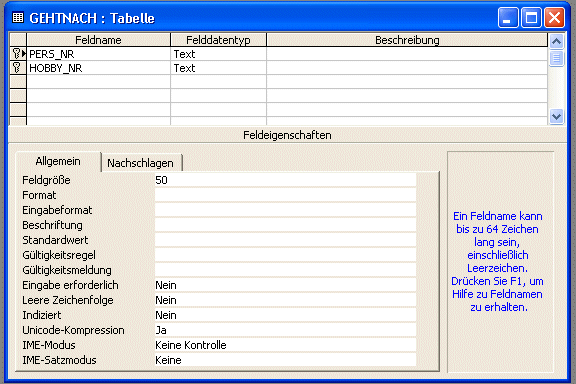
Task: Select the IME-Modus value Keine Kontrolle
Action: pos(285,345)
